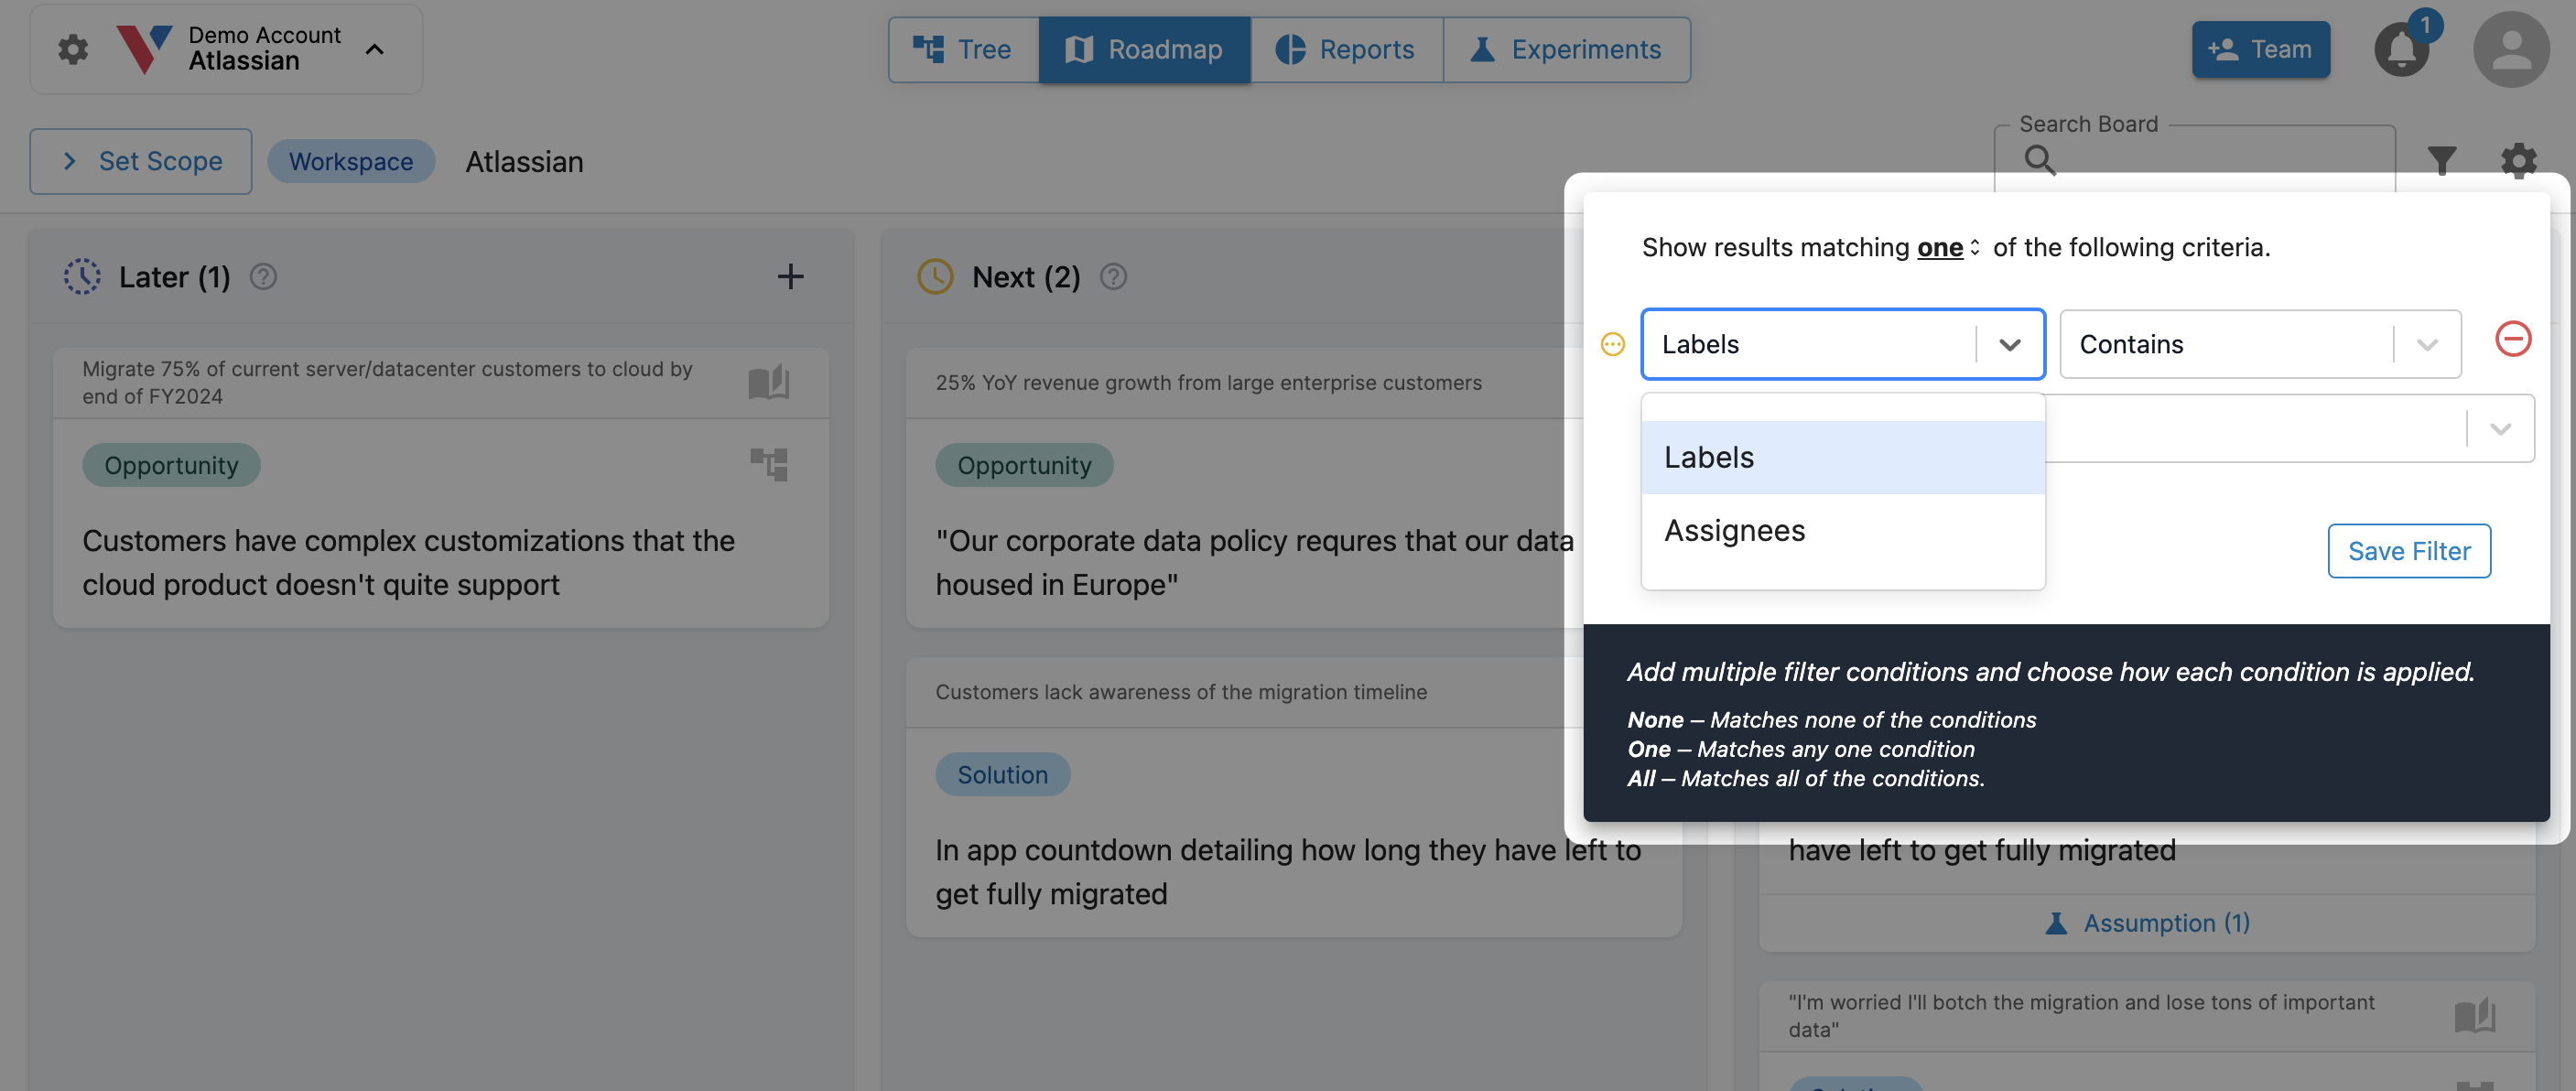The height and width of the screenshot is (1091, 2576).
Task: Choose Labels from the dropdown list
Action: pyautogui.click(x=1842, y=457)
